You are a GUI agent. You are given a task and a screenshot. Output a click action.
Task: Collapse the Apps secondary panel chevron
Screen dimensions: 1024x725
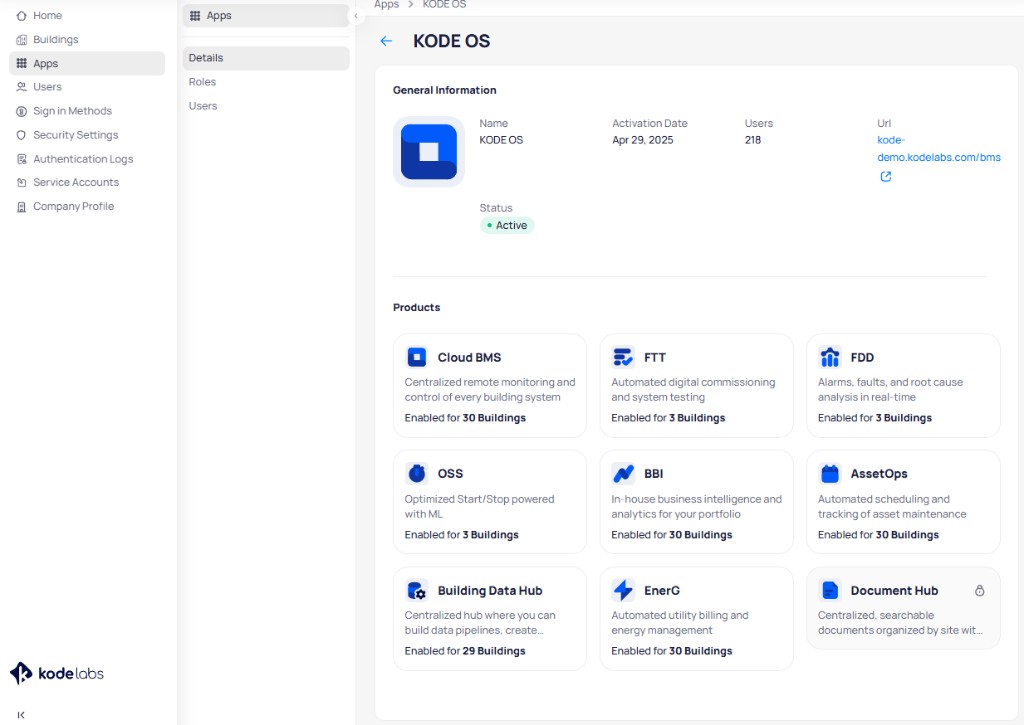pos(356,16)
